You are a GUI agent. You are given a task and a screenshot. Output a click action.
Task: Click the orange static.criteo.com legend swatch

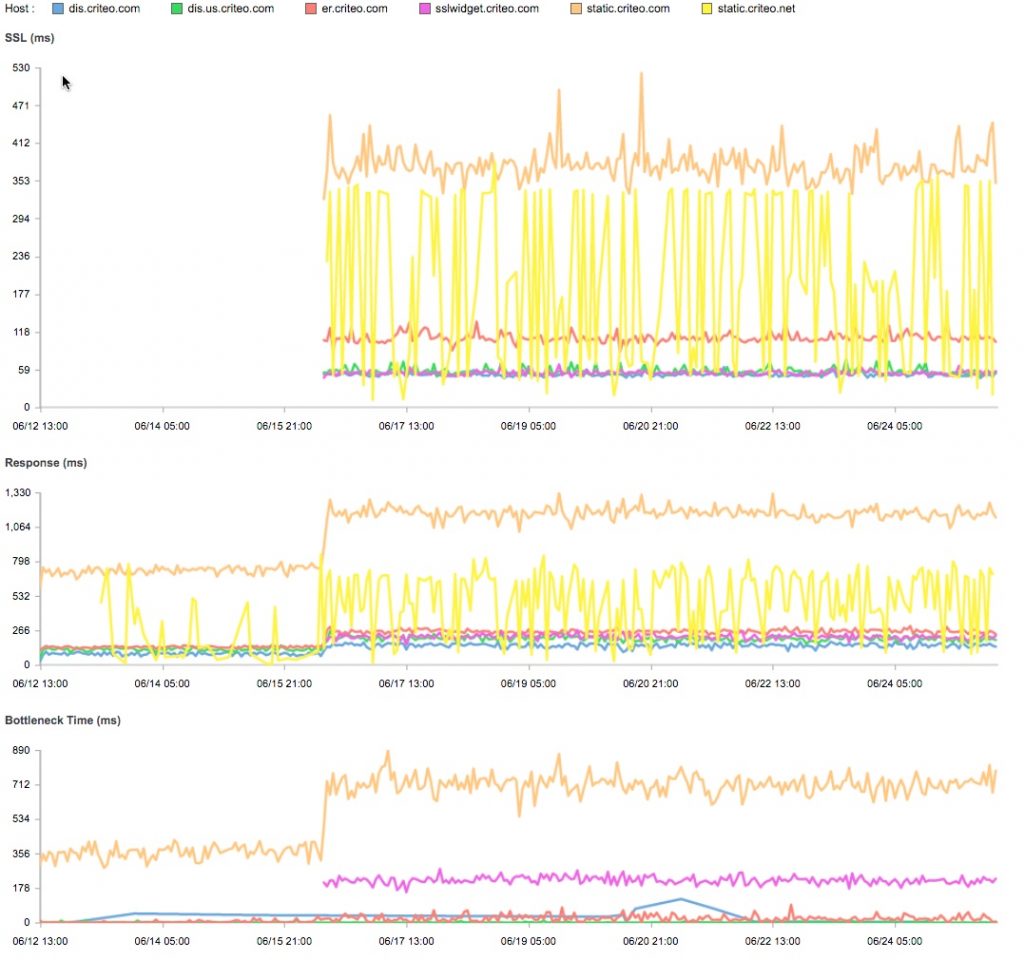576,9
